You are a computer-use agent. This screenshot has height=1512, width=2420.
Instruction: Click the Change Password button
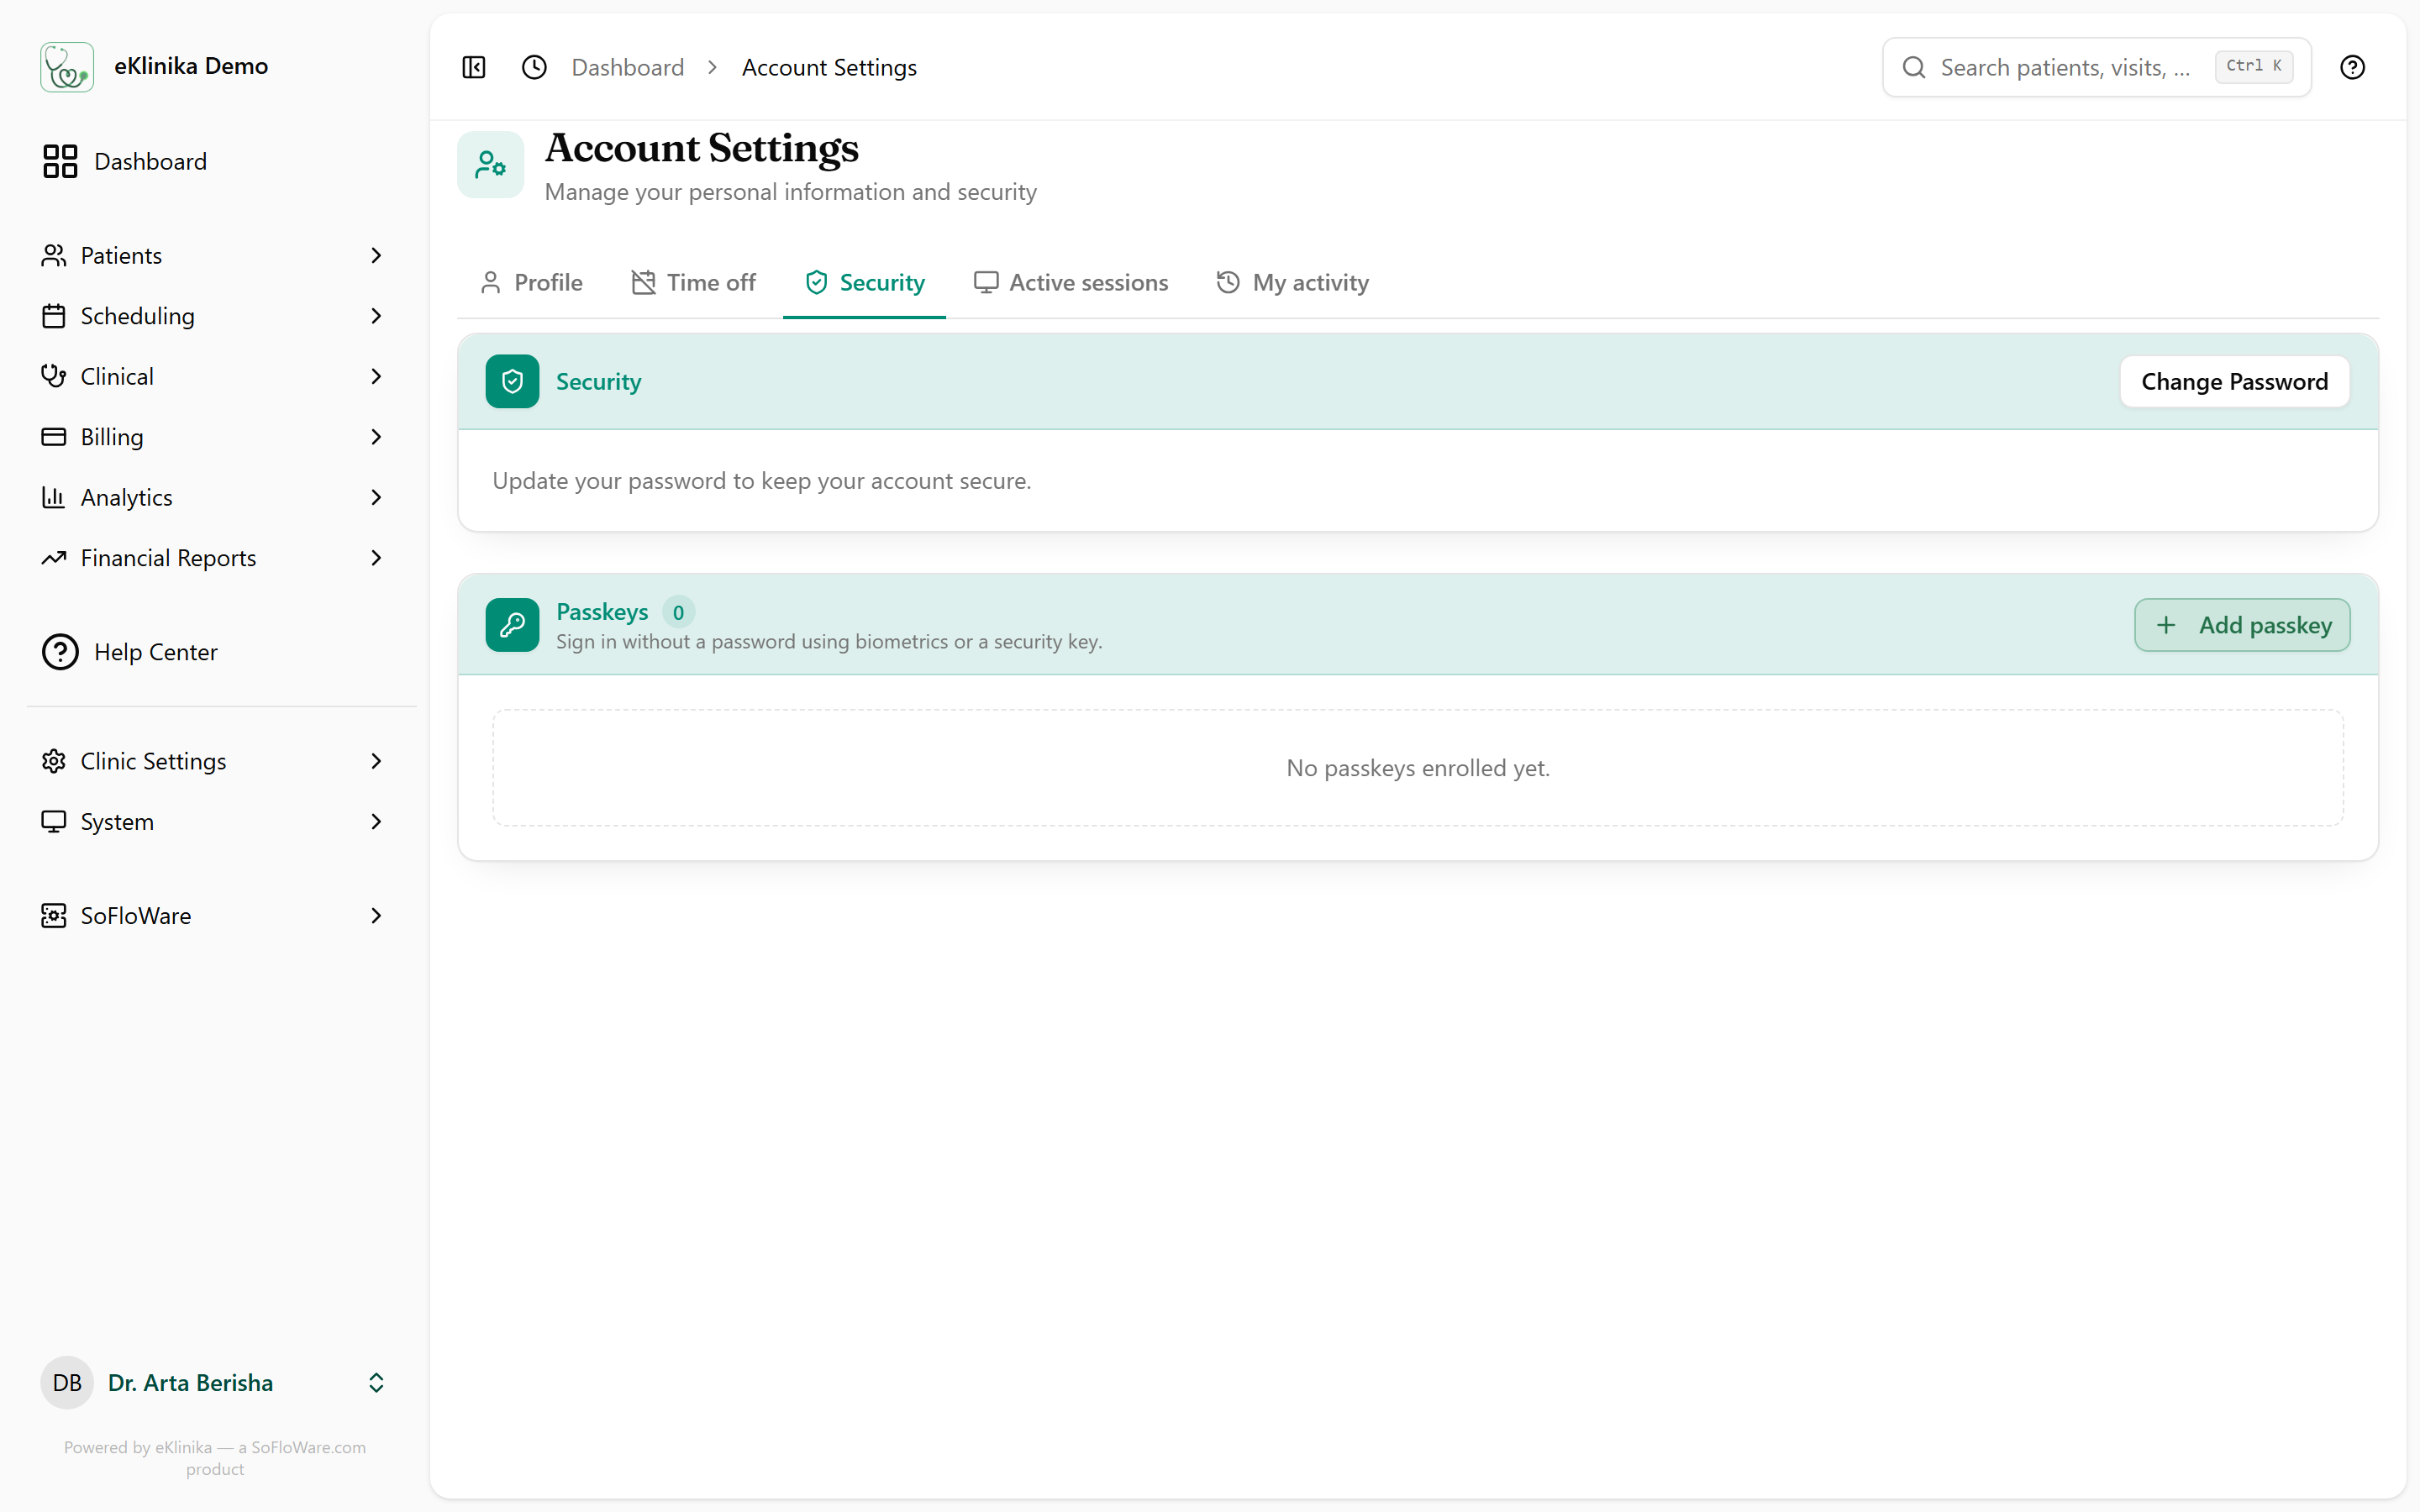tap(2234, 381)
